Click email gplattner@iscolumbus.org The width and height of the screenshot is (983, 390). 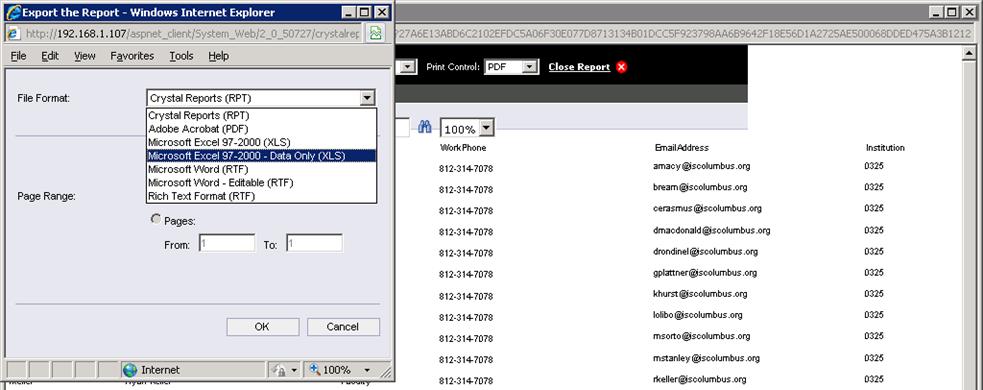[705, 273]
